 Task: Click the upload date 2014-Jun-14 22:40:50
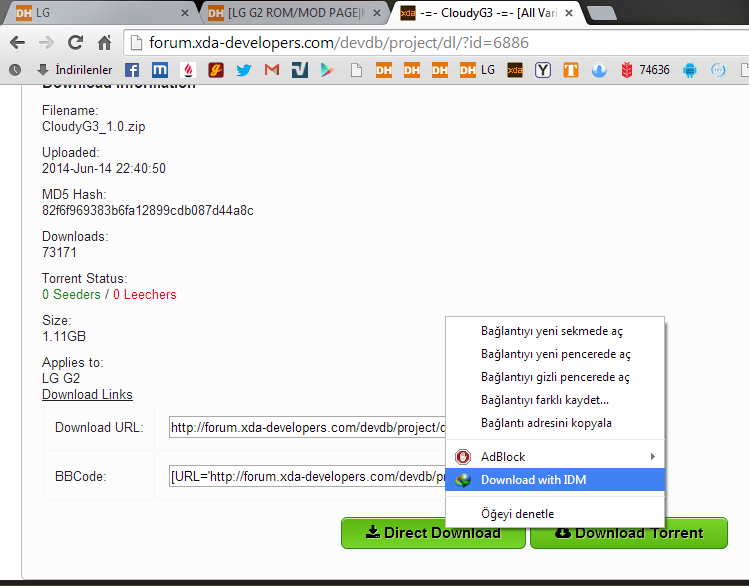104,169
